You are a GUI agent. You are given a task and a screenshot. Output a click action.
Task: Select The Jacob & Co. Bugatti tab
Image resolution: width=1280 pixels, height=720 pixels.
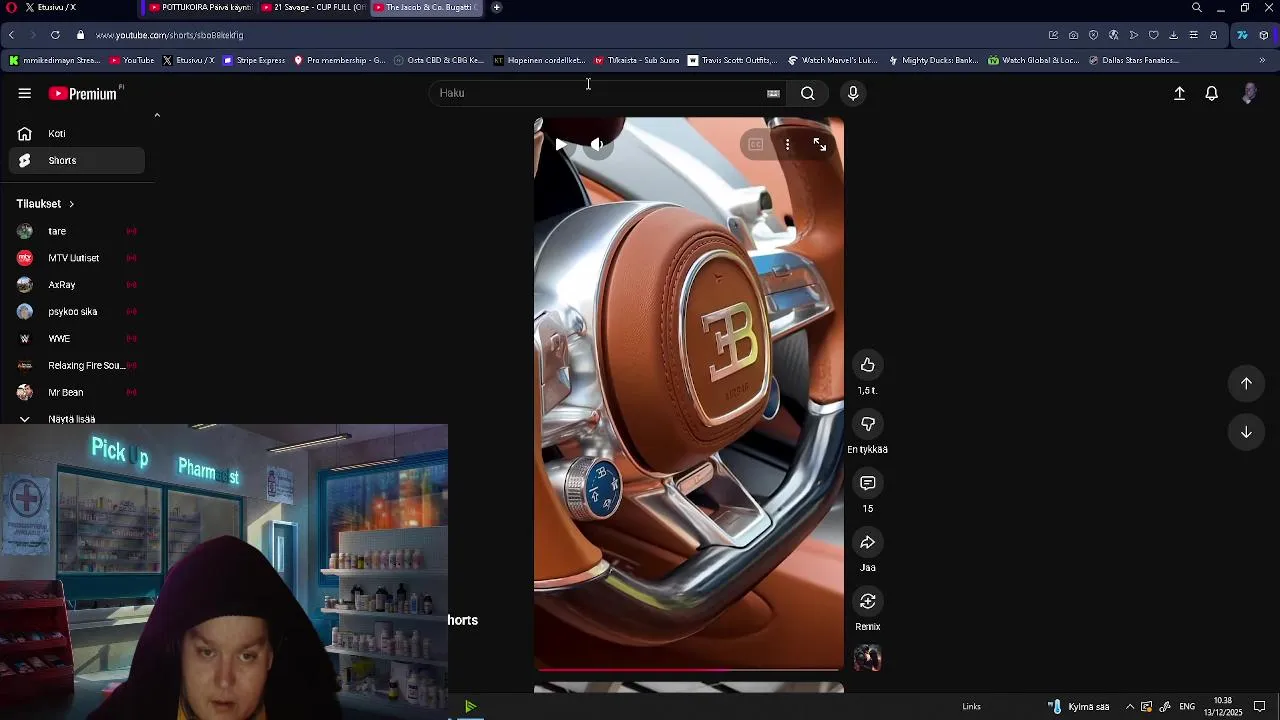point(427,7)
